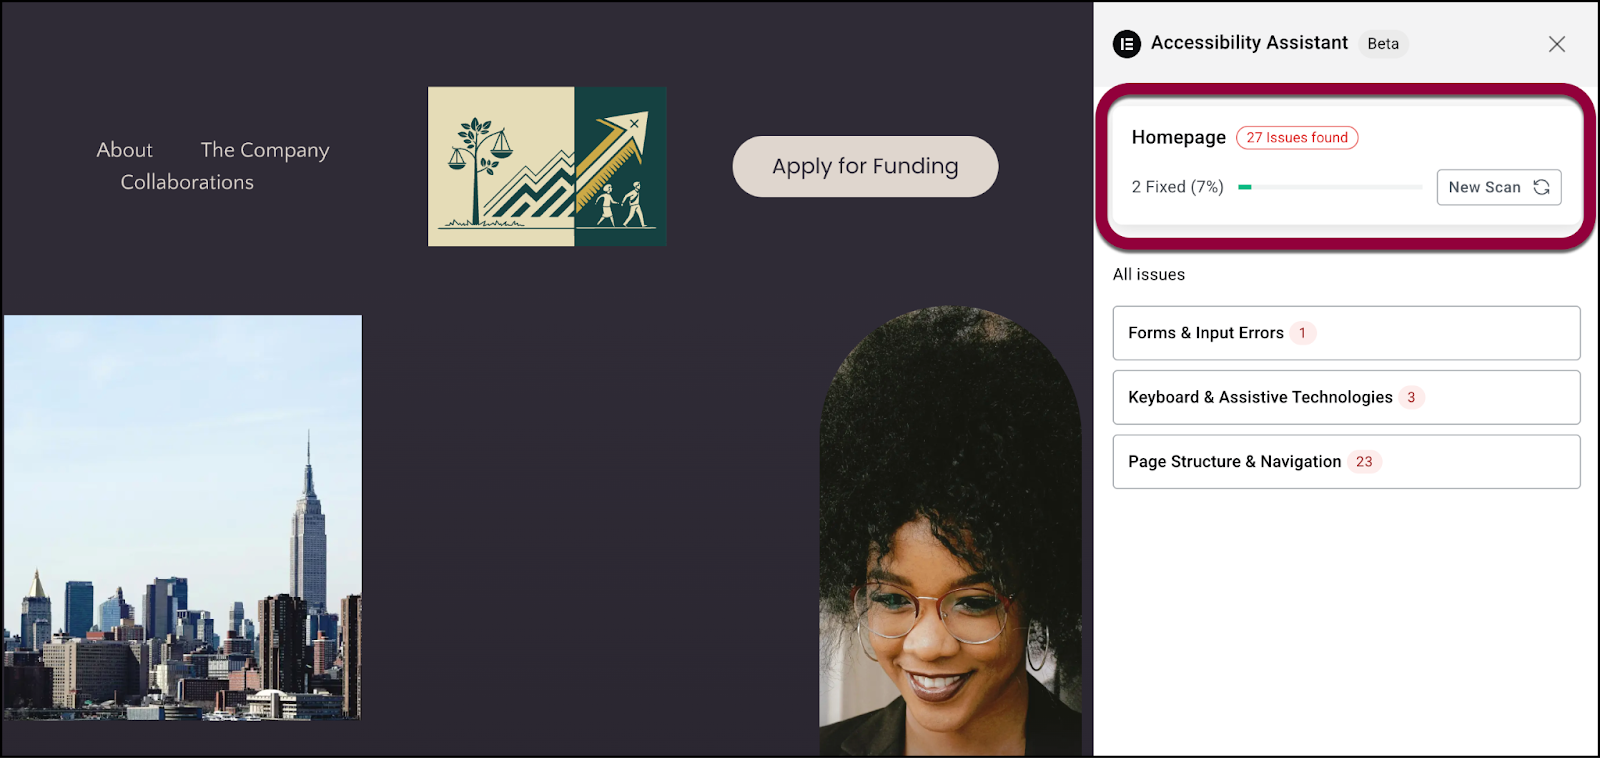Click the Beta badge

point(1383,44)
